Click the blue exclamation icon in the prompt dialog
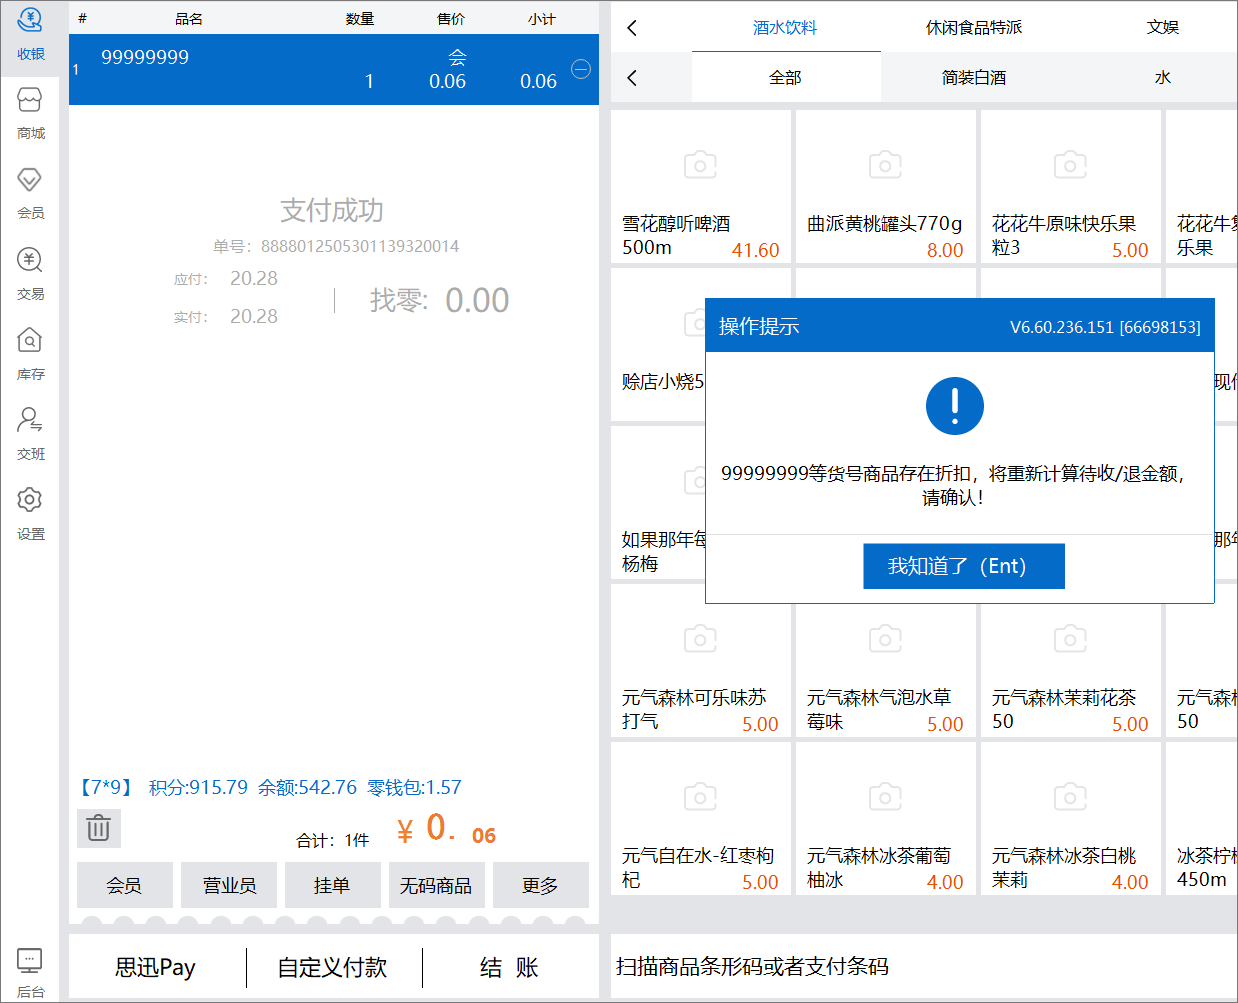 (955, 406)
